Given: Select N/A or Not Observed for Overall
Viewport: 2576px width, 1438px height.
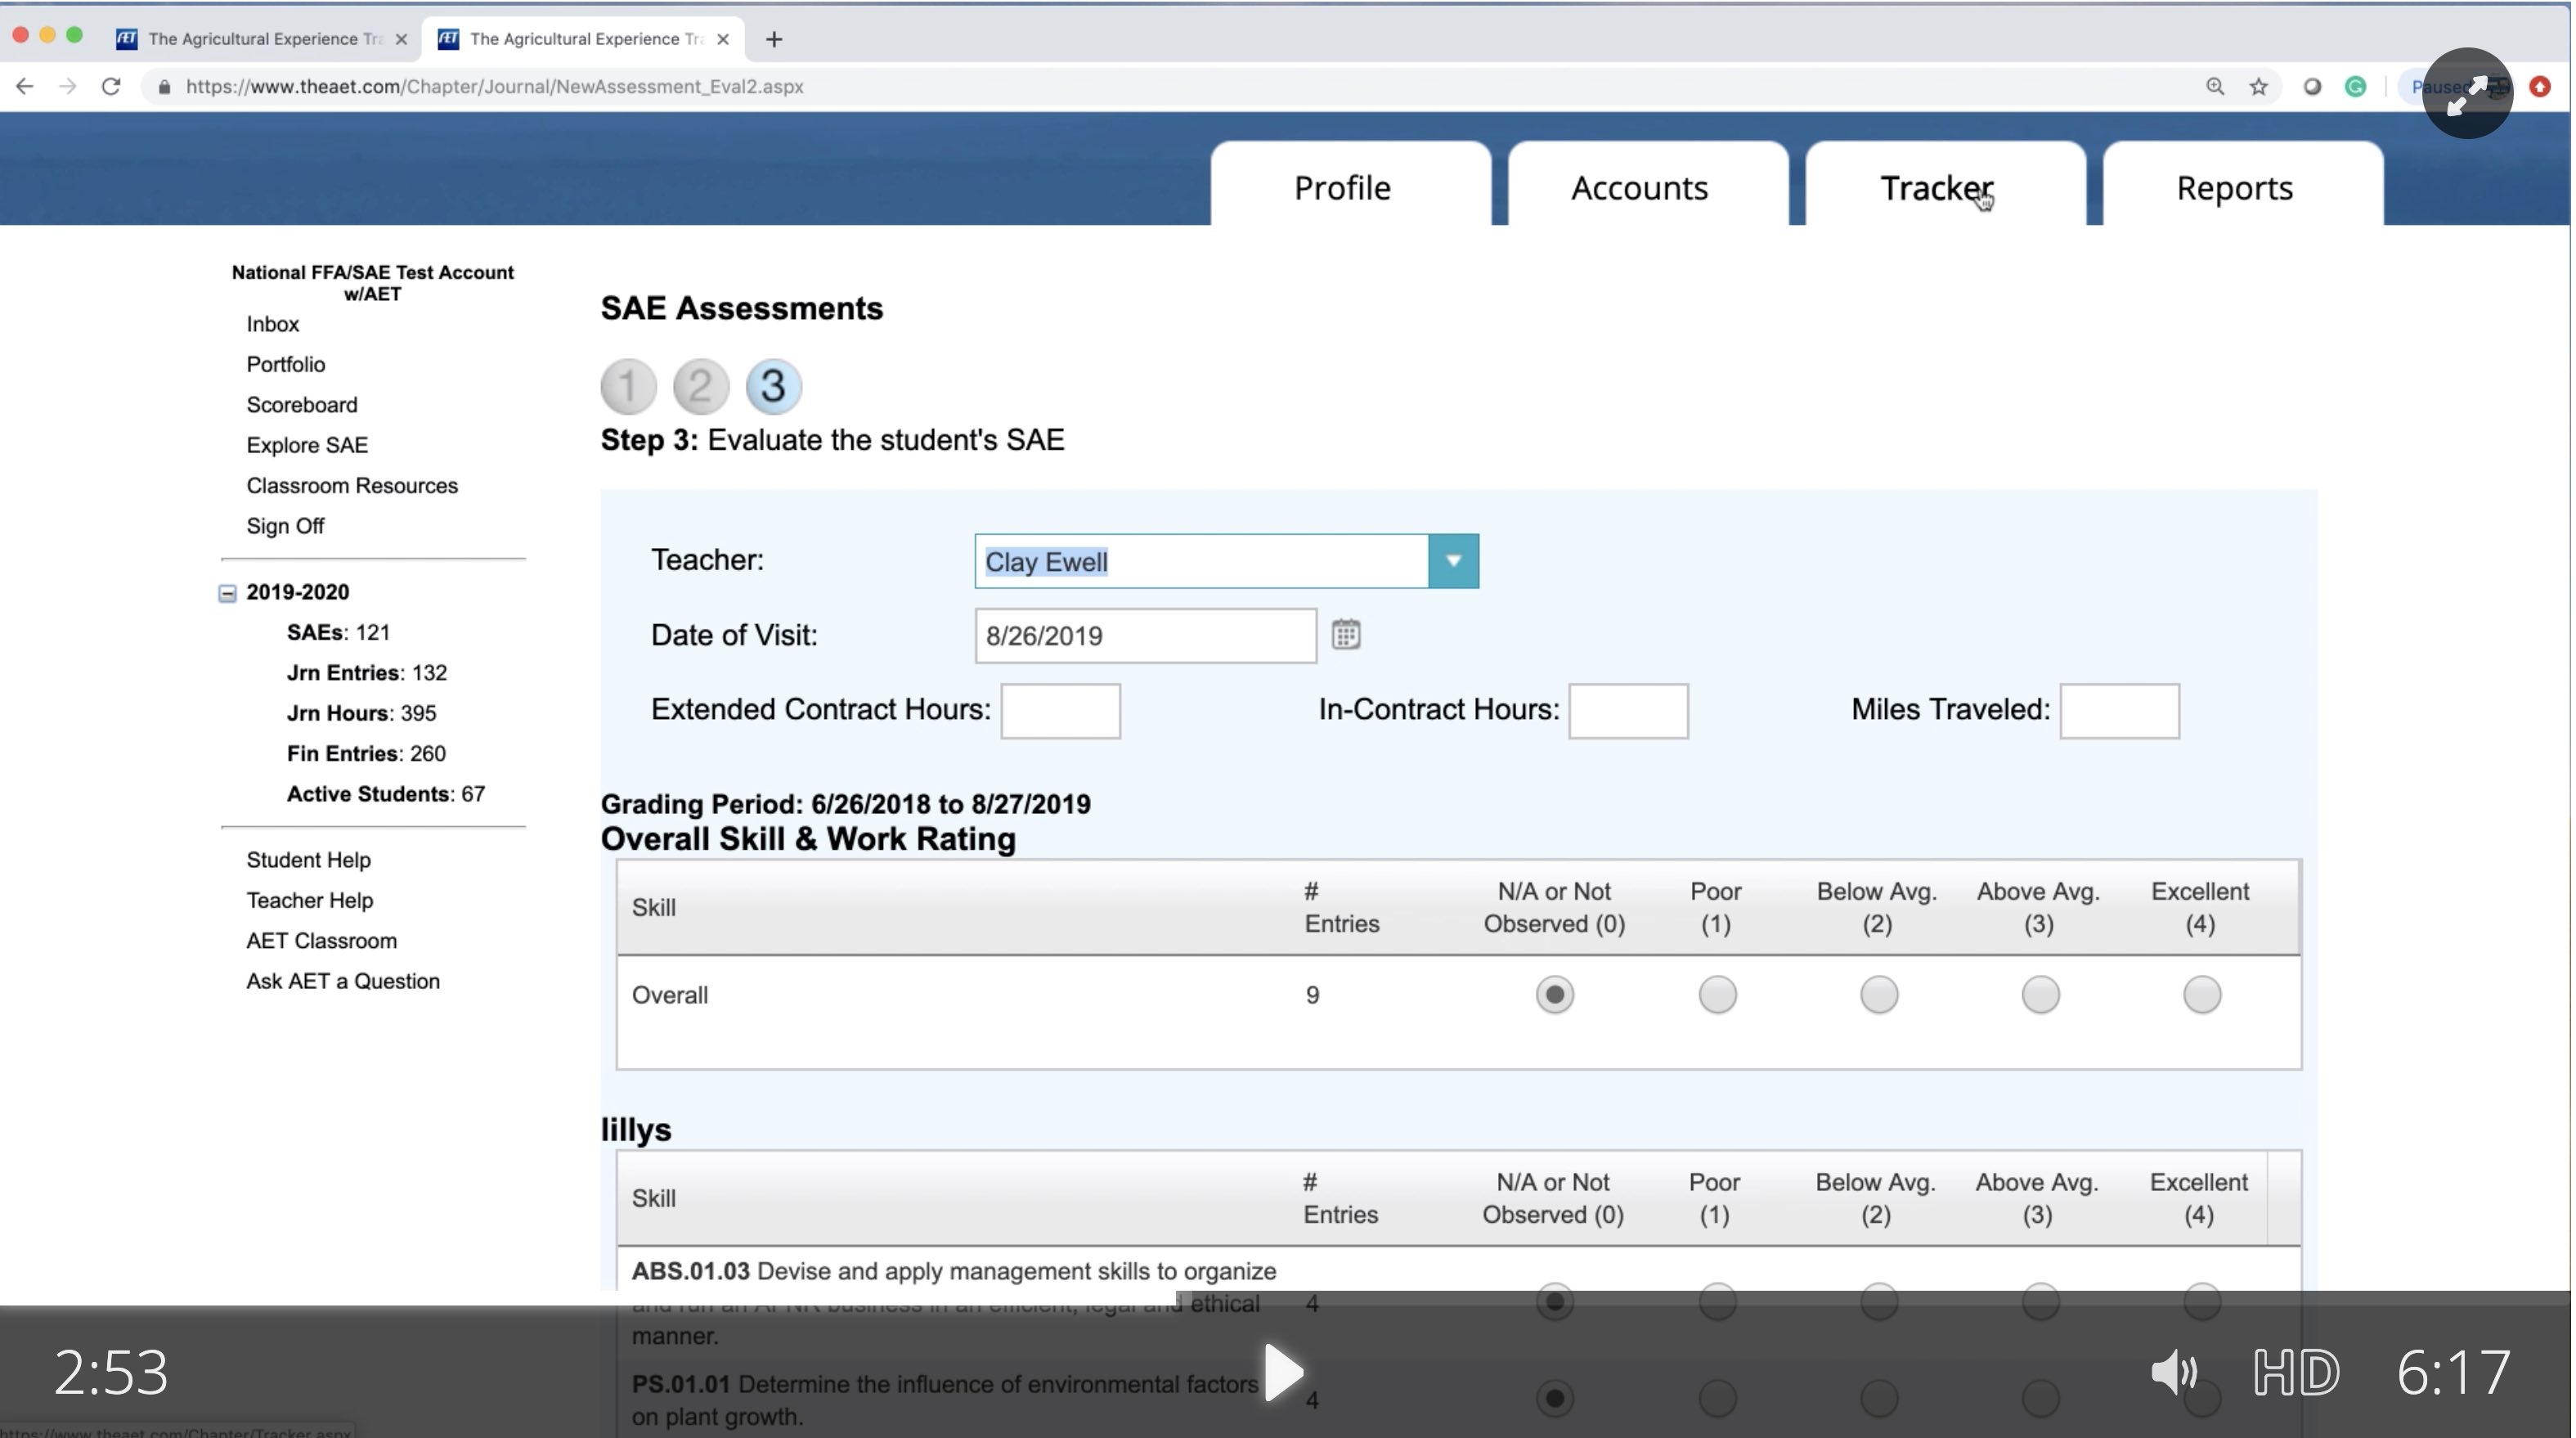Looking at the screenshot, I should pos(1554,995).
